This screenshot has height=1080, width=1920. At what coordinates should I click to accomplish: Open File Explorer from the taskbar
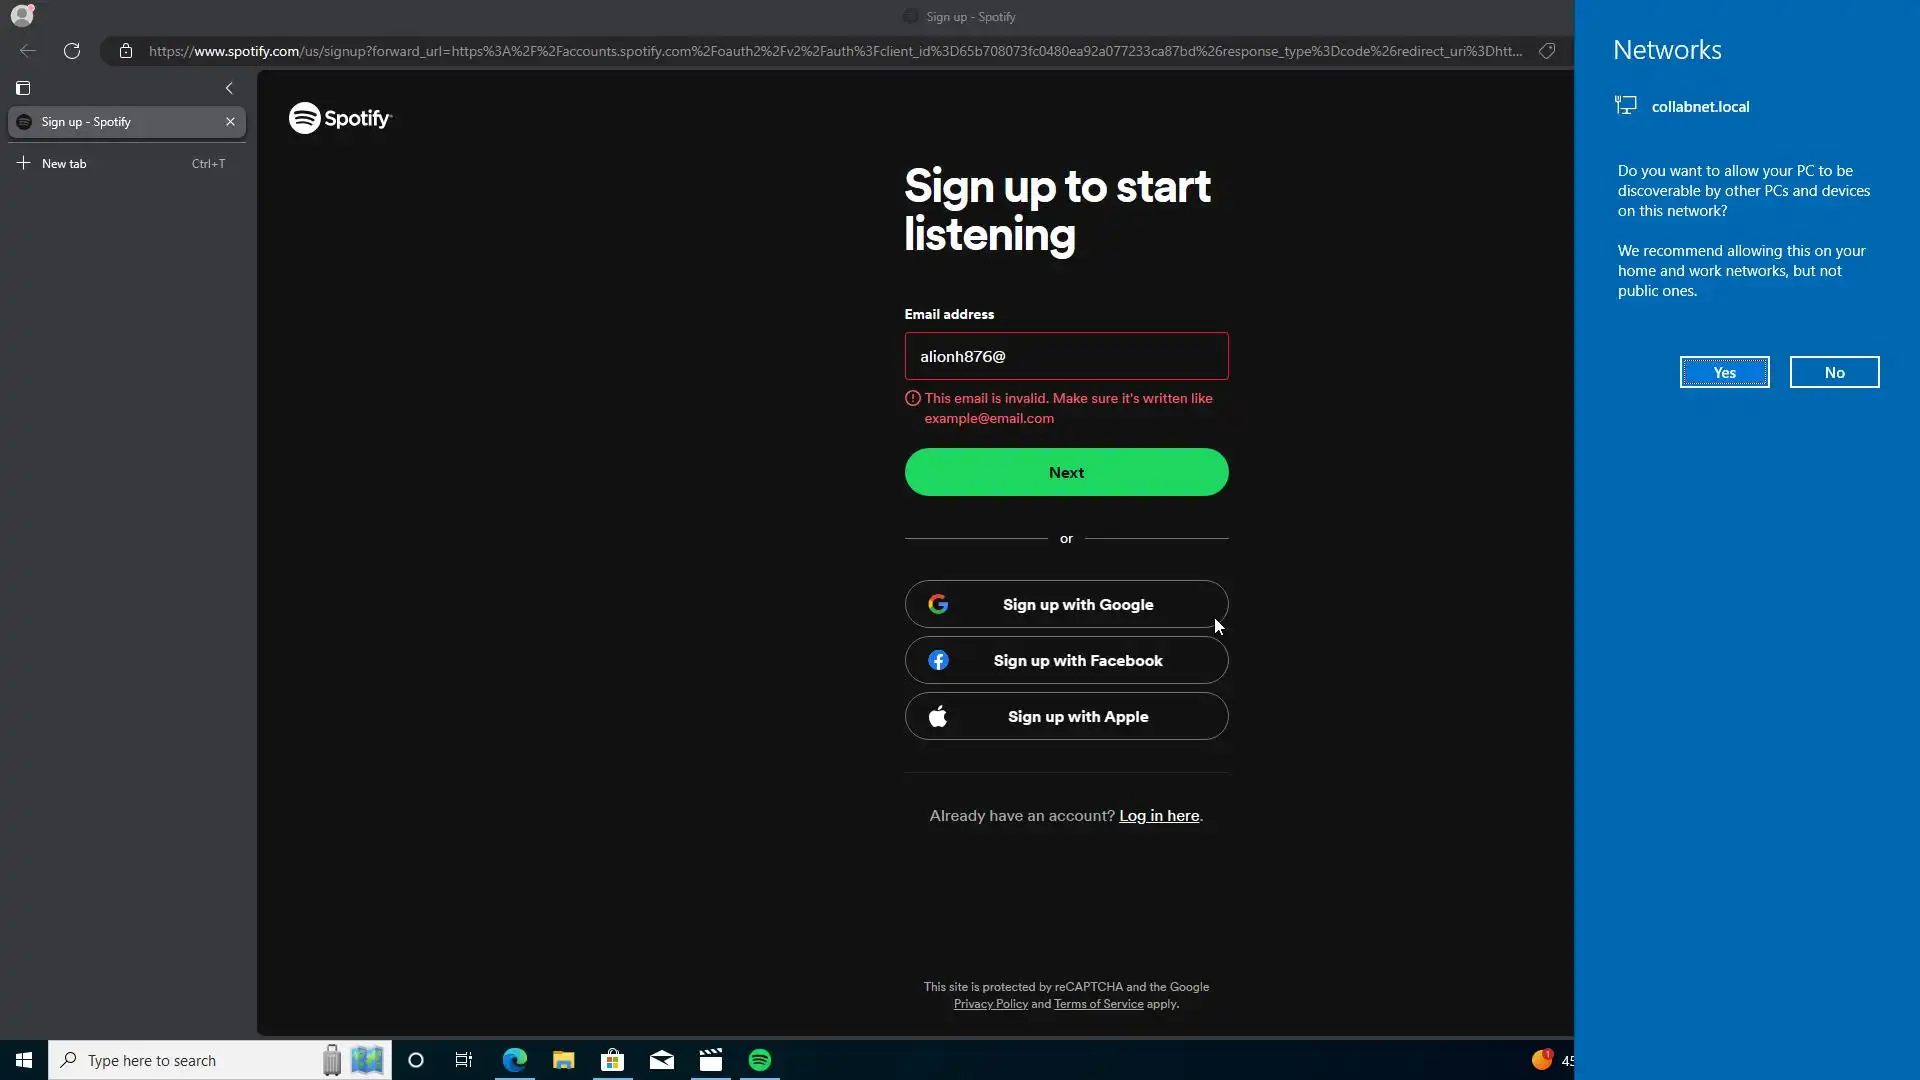564,1060
